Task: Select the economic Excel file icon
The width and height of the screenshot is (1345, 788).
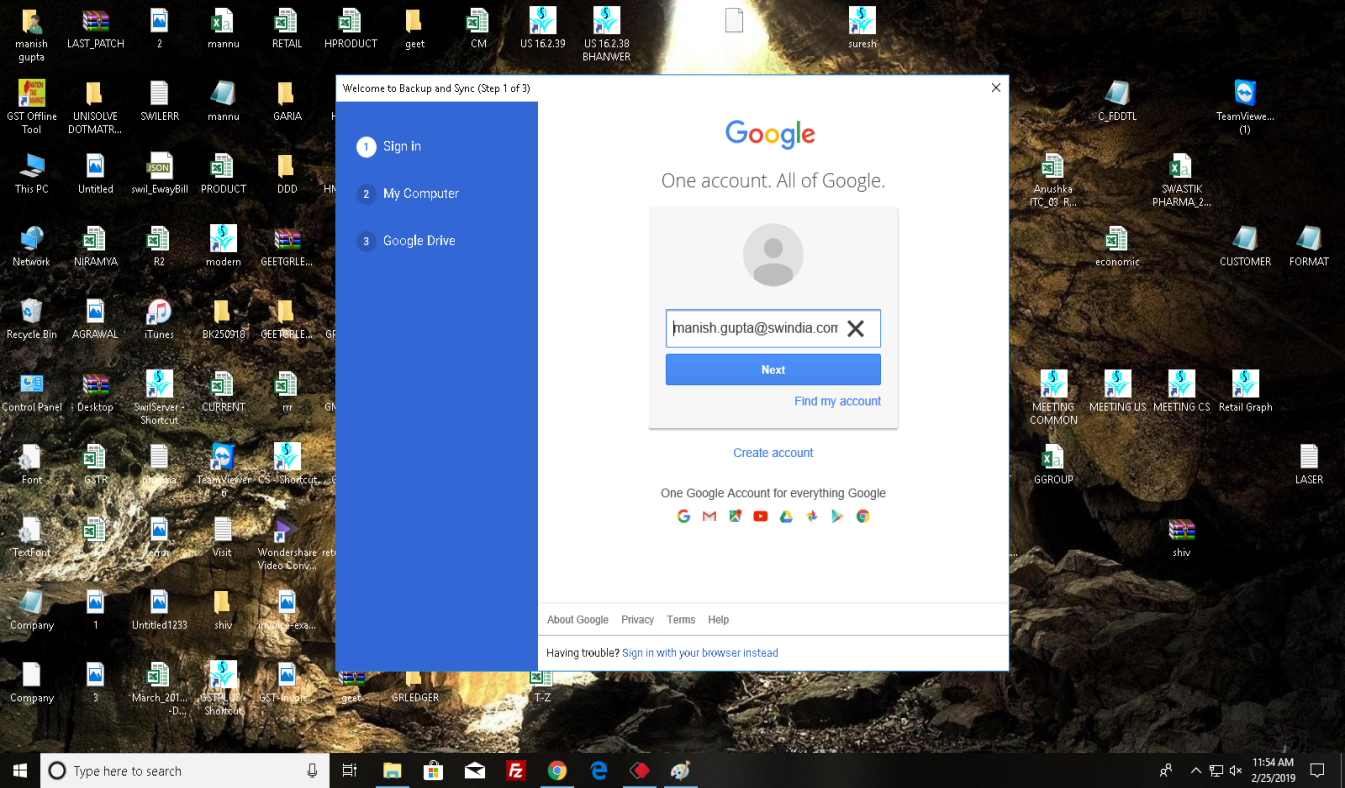Action: click(x=1117, y=246)
